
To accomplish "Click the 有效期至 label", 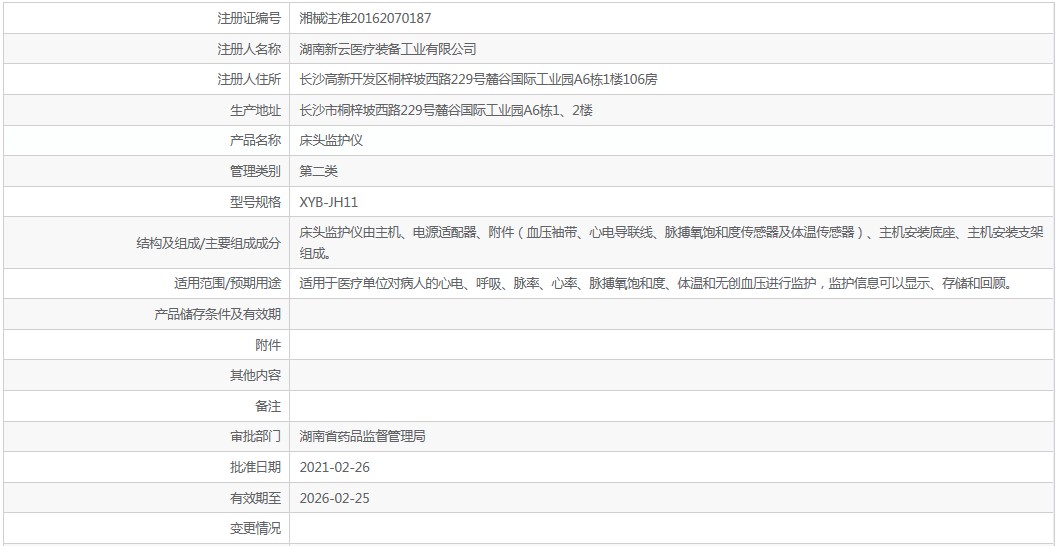I will (255, 498).
